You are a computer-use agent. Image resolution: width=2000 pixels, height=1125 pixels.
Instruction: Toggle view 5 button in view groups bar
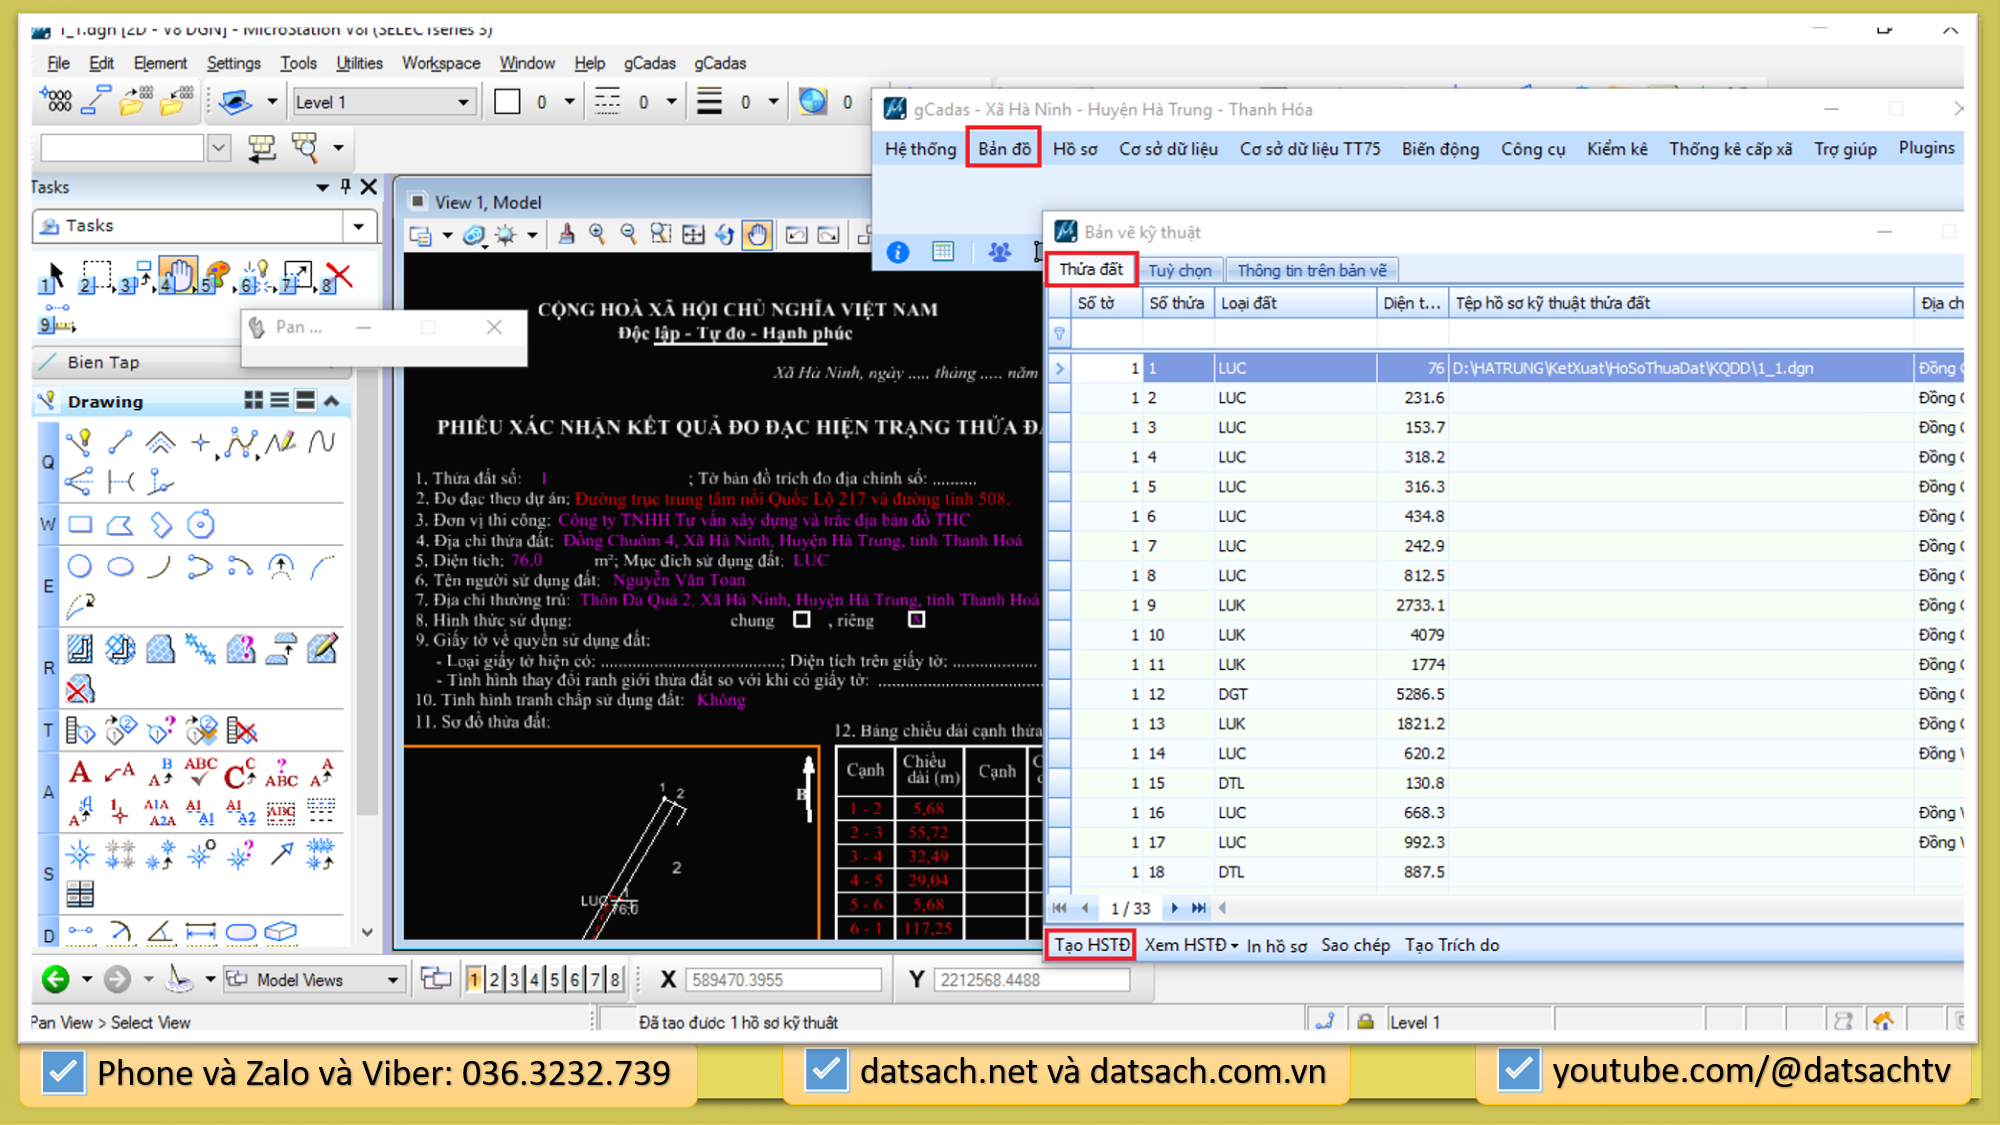554,980
